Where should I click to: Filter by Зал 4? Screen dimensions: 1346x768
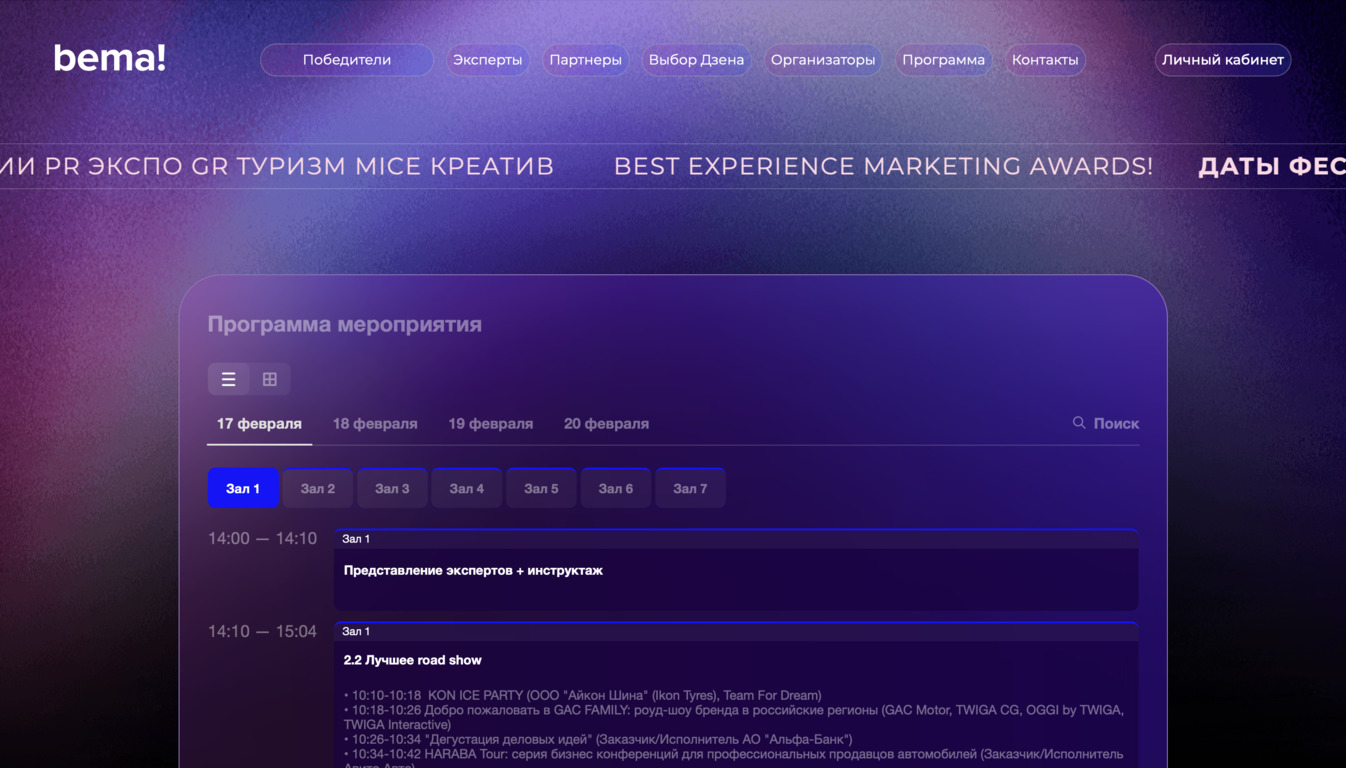467,489
